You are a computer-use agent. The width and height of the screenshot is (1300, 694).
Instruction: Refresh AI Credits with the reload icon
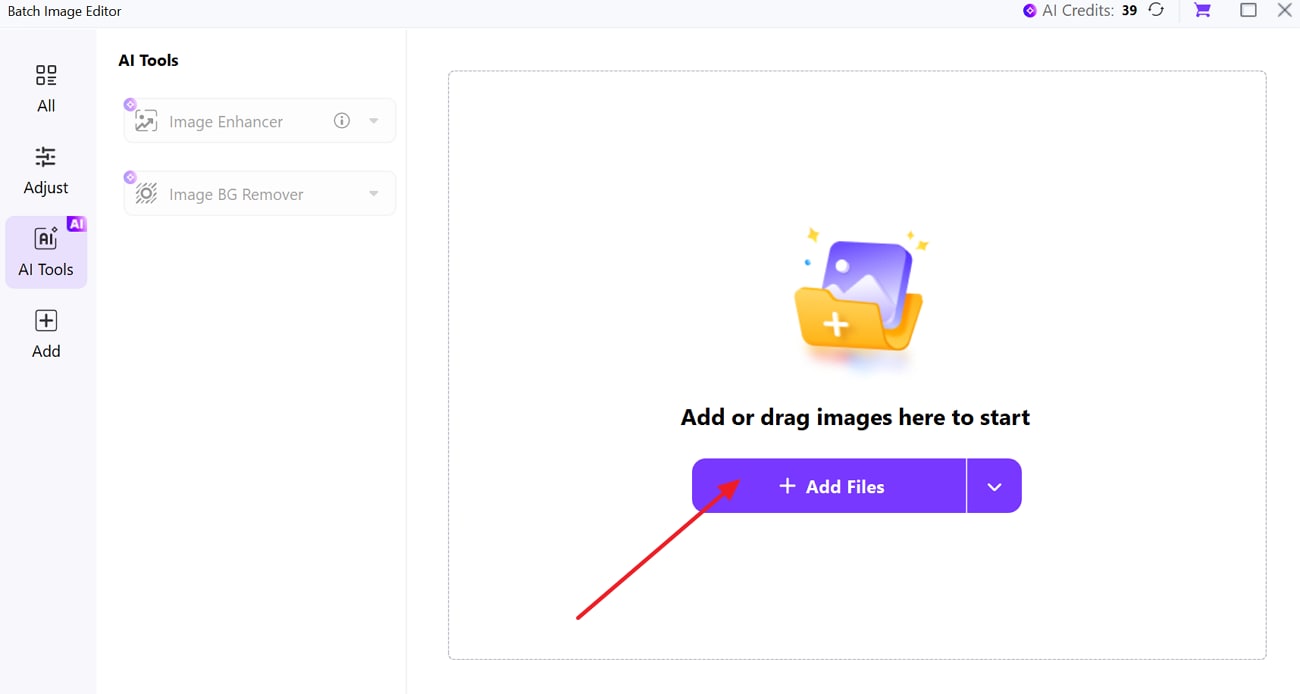1156,10
